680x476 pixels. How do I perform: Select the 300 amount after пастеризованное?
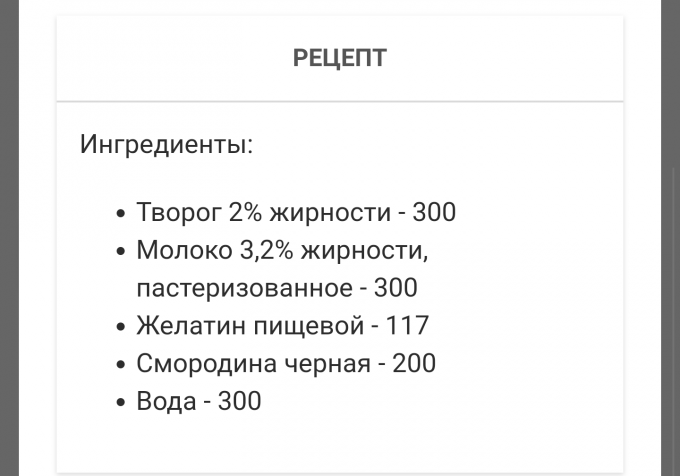(395, 288)
